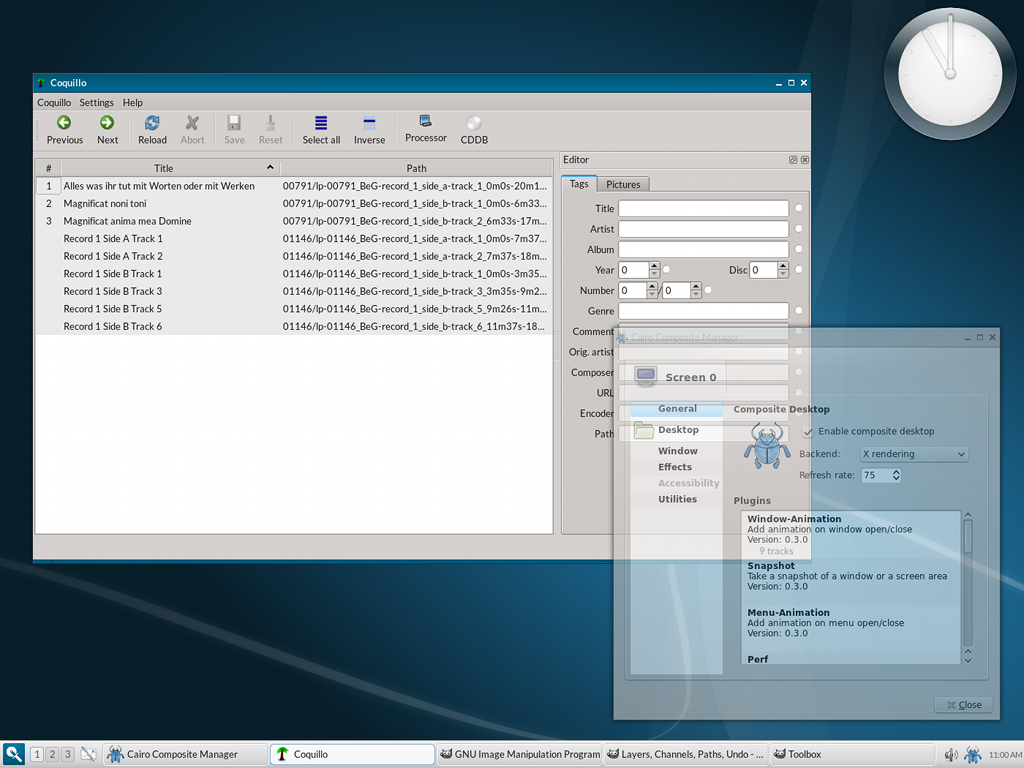Select row 'Record 1 Side B Track 6'
This screenshot has width=1024, height=768.
click(x=294, y=326)
